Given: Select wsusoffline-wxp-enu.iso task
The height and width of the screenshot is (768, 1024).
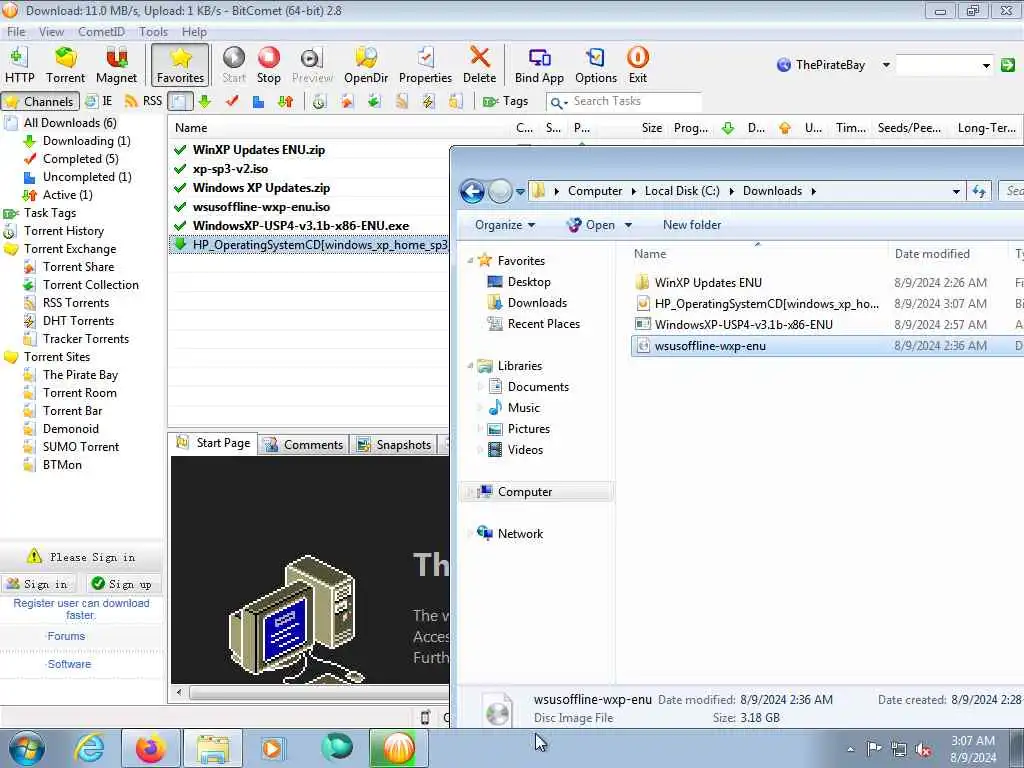Looking at the screenshot, I should click(261, 206).
